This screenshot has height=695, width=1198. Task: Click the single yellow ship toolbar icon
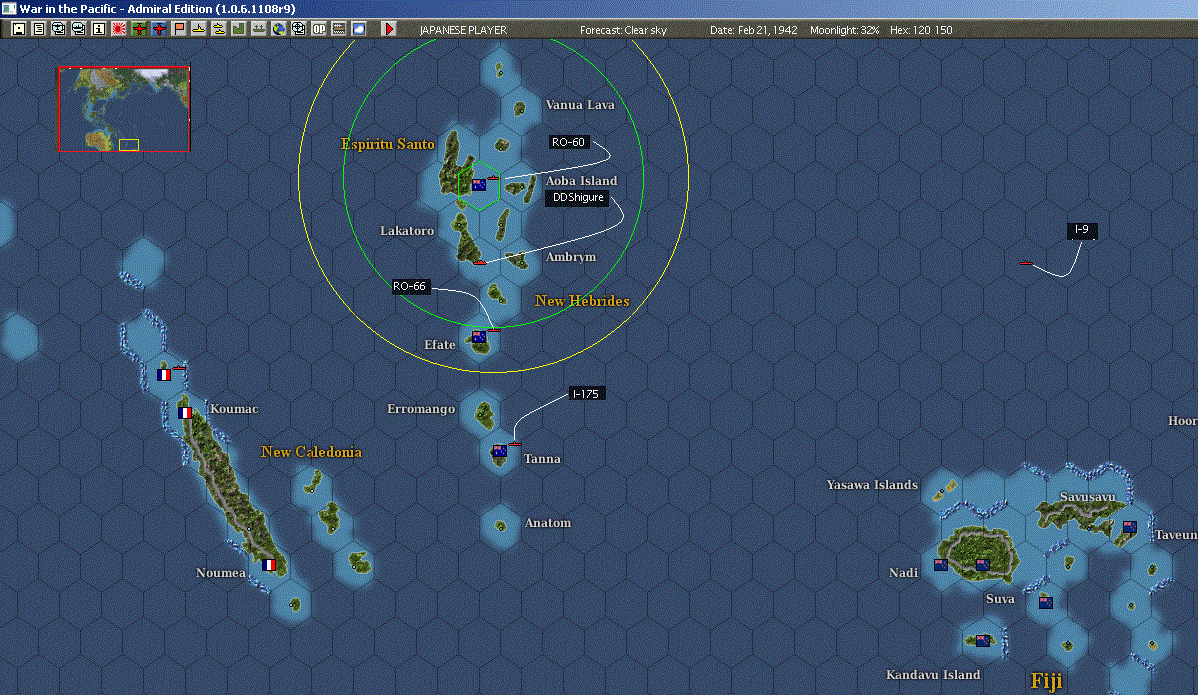199,29
